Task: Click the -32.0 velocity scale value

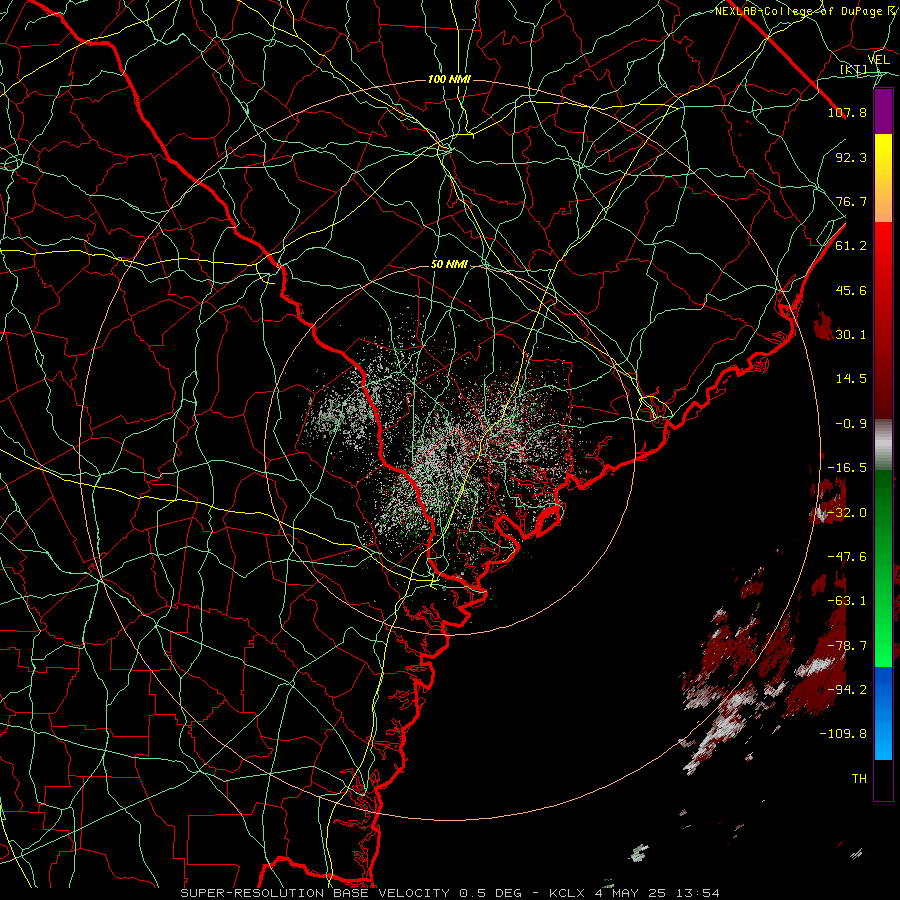Action: click(847, 513)
